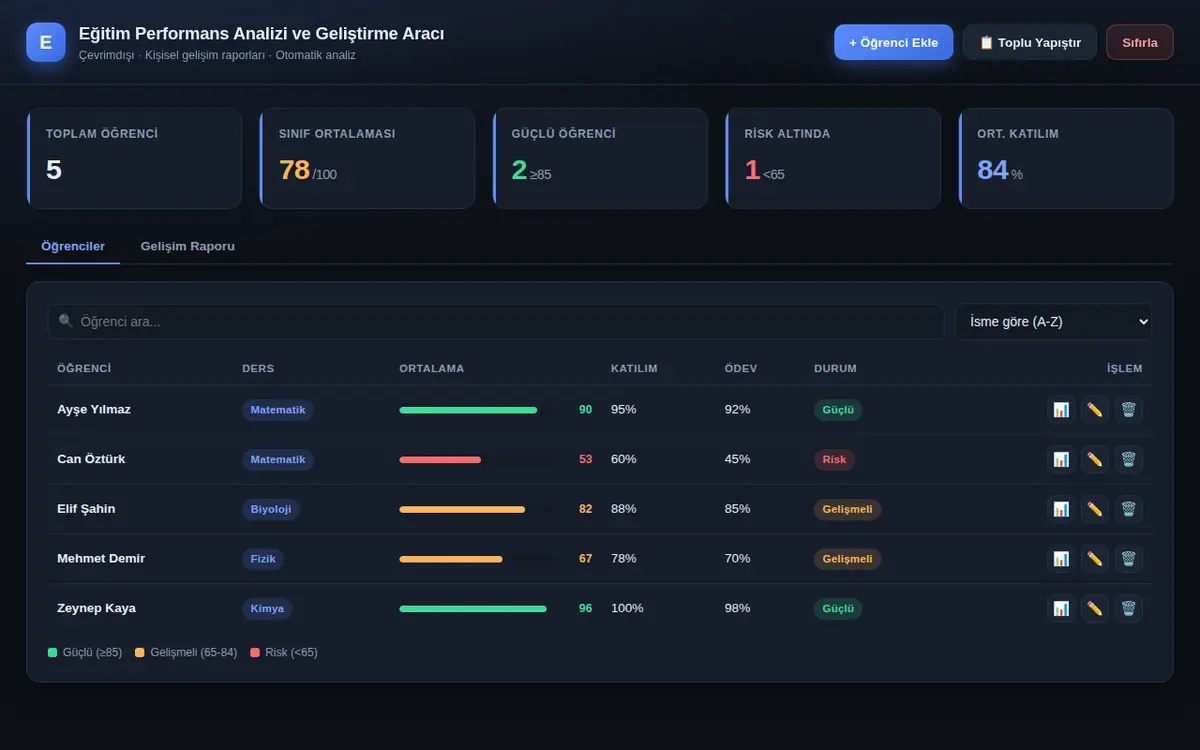1200x750 pixels.
Task: Focus the Öğrenci ara search field
Action: pyautogui.click(x=496, y=322)
